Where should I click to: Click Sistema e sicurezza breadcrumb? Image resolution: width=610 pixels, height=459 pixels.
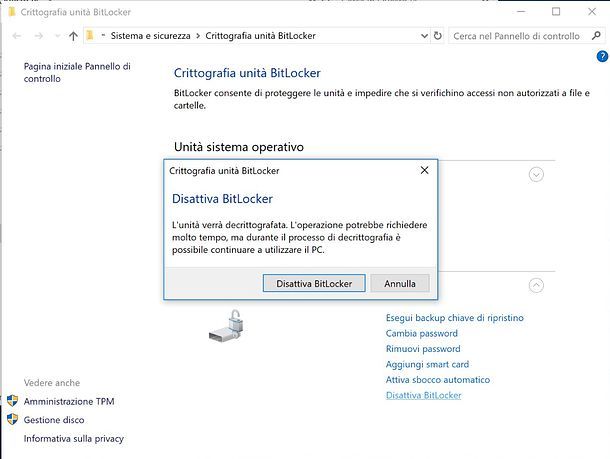pos(151,36)
